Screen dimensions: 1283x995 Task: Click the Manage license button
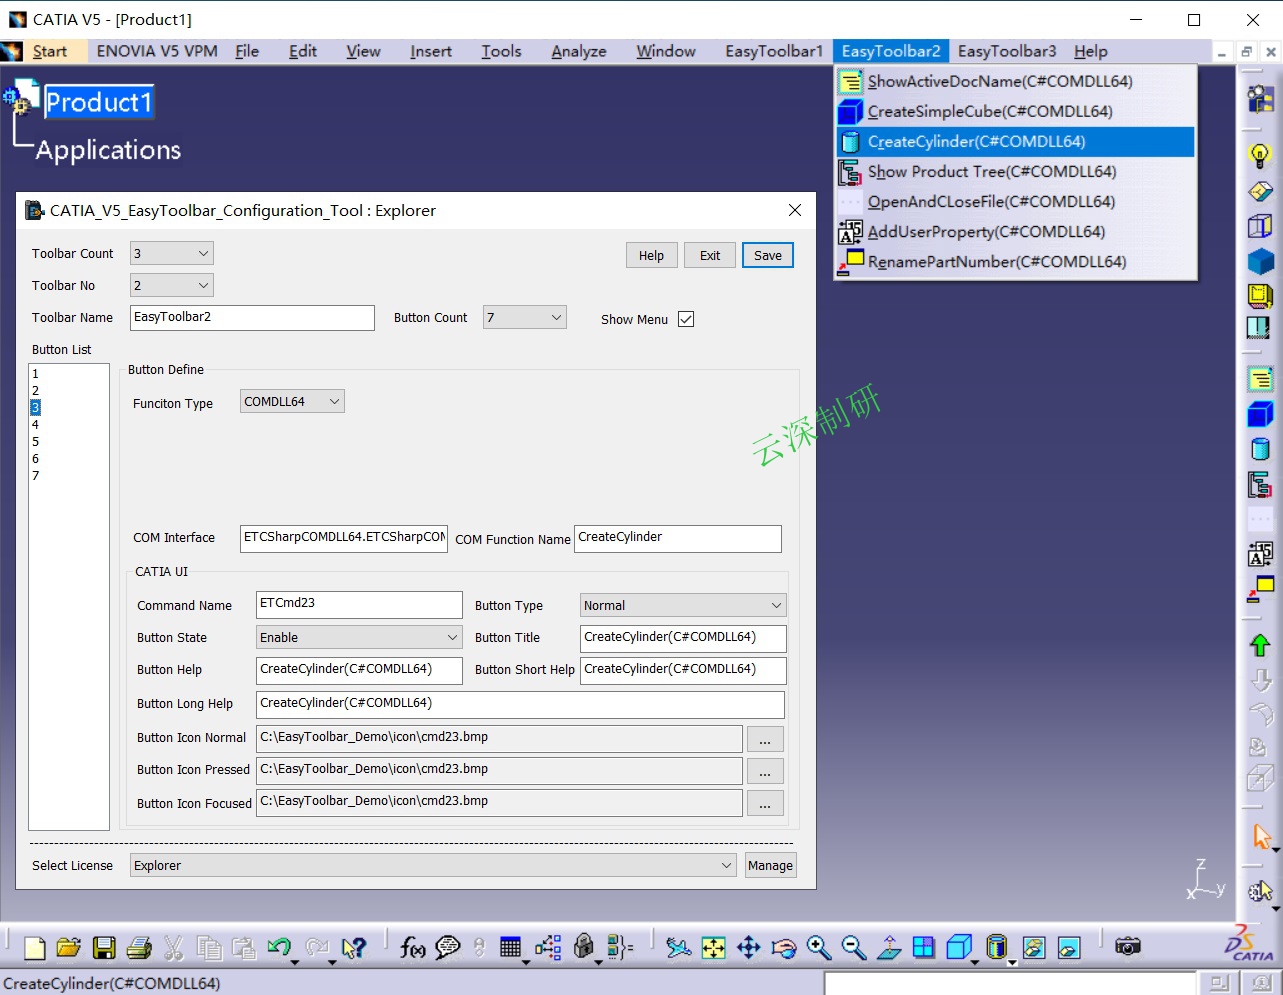770,866
